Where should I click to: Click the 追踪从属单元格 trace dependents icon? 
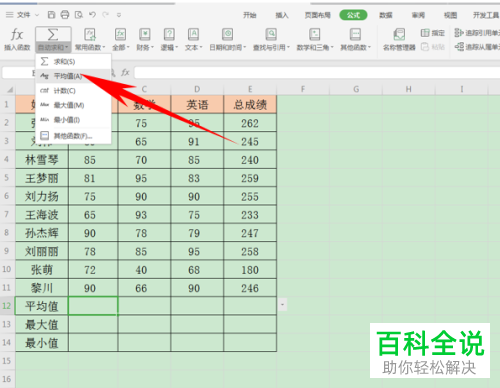pos(459,47)
